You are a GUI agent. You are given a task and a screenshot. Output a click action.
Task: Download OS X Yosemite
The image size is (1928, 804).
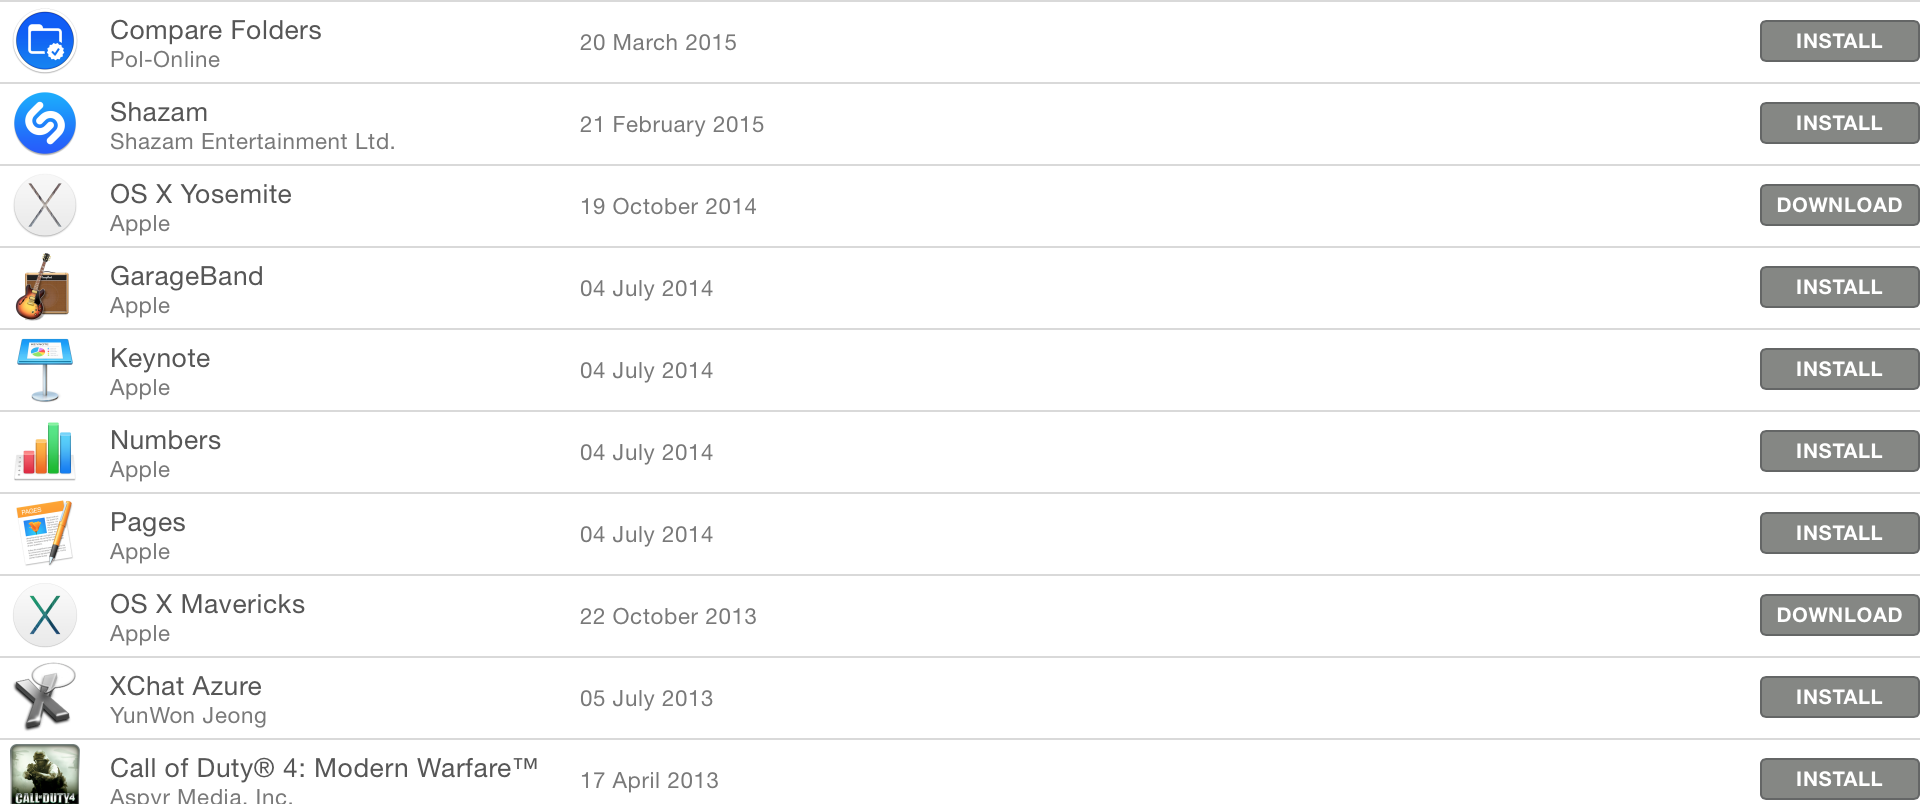click(1838, 206)
